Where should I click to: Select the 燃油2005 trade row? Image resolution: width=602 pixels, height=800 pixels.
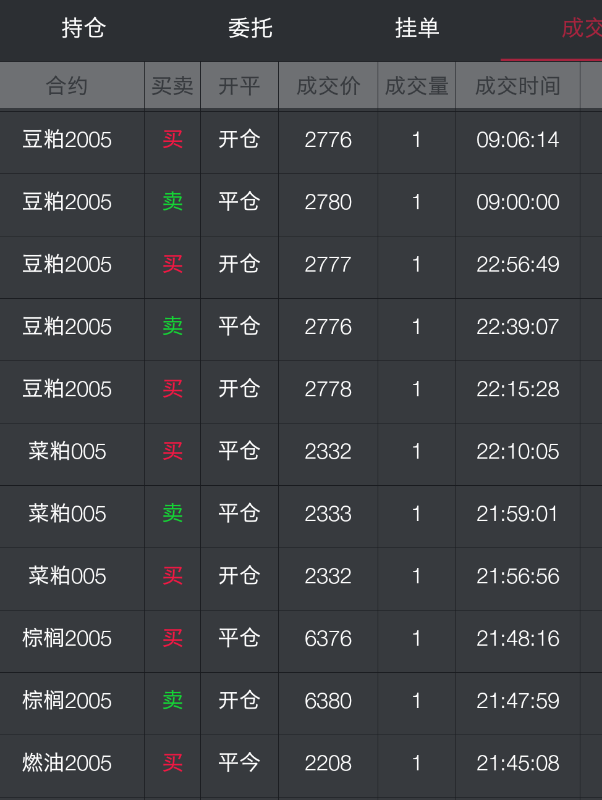(300, 763)
